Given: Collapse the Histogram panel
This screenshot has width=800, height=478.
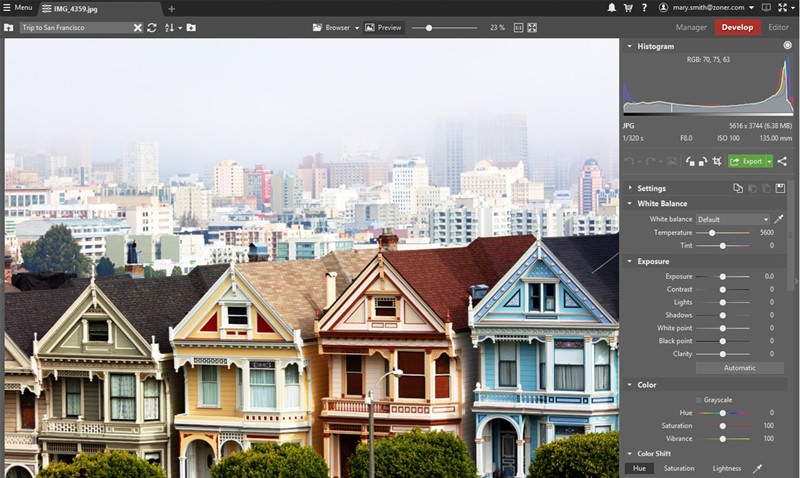Looking at the screenshot, I should pos(630,46).
